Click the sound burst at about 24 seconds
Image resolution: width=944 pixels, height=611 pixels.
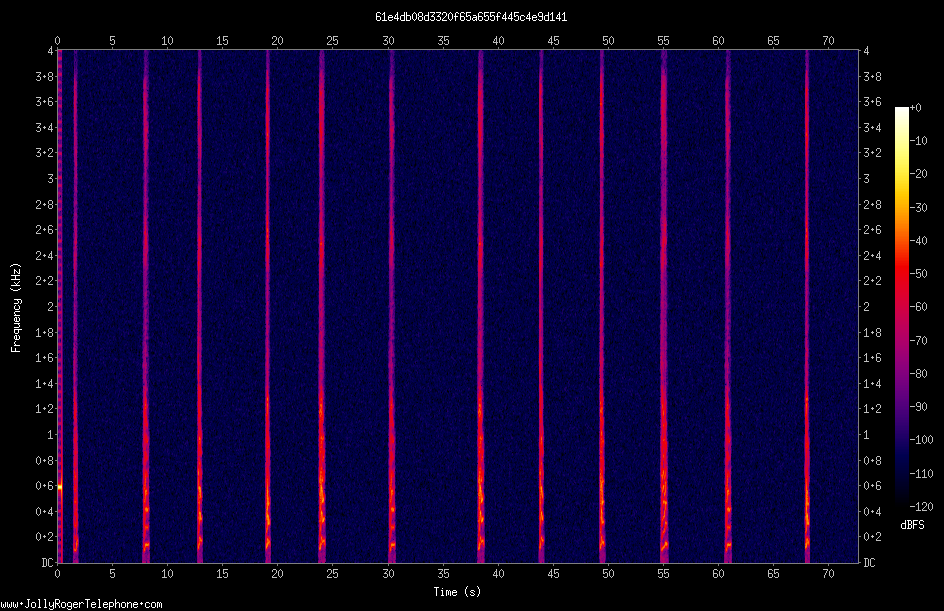[321, 307]
